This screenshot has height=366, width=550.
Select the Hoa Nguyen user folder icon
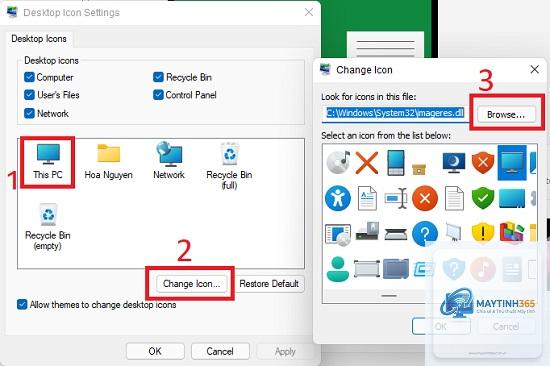coord(108,162)
